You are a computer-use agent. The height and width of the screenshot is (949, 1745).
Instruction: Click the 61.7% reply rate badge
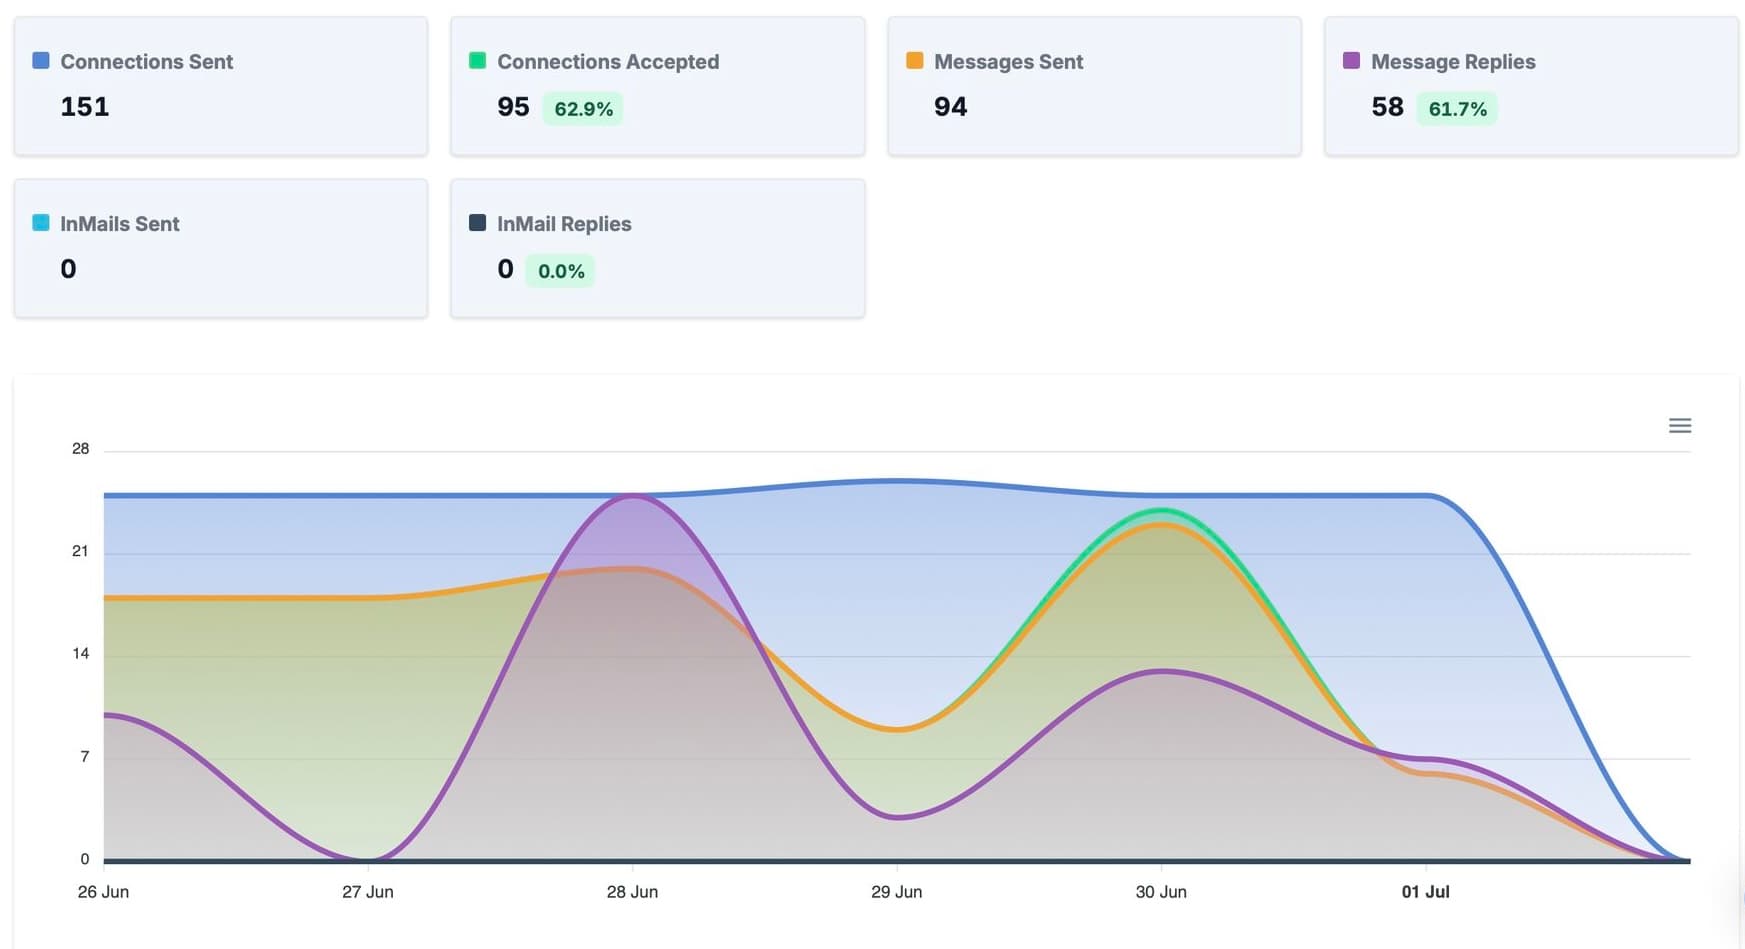pos(1457,108)
